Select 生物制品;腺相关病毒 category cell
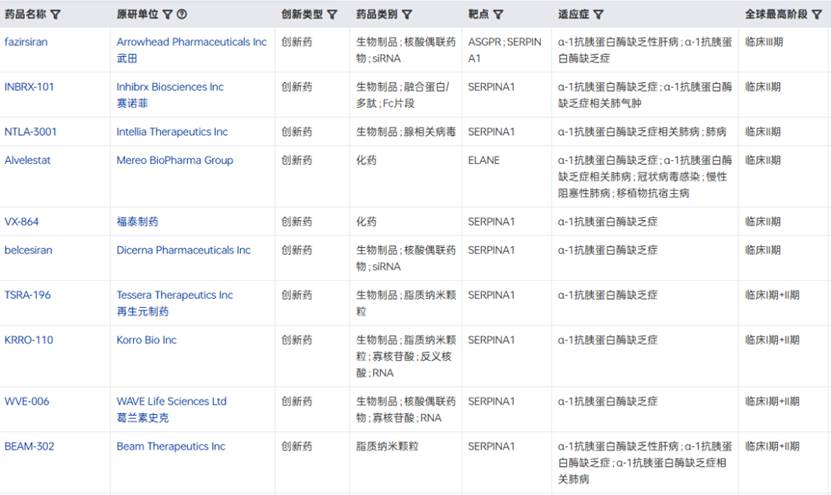 click(x=406, y=132)
